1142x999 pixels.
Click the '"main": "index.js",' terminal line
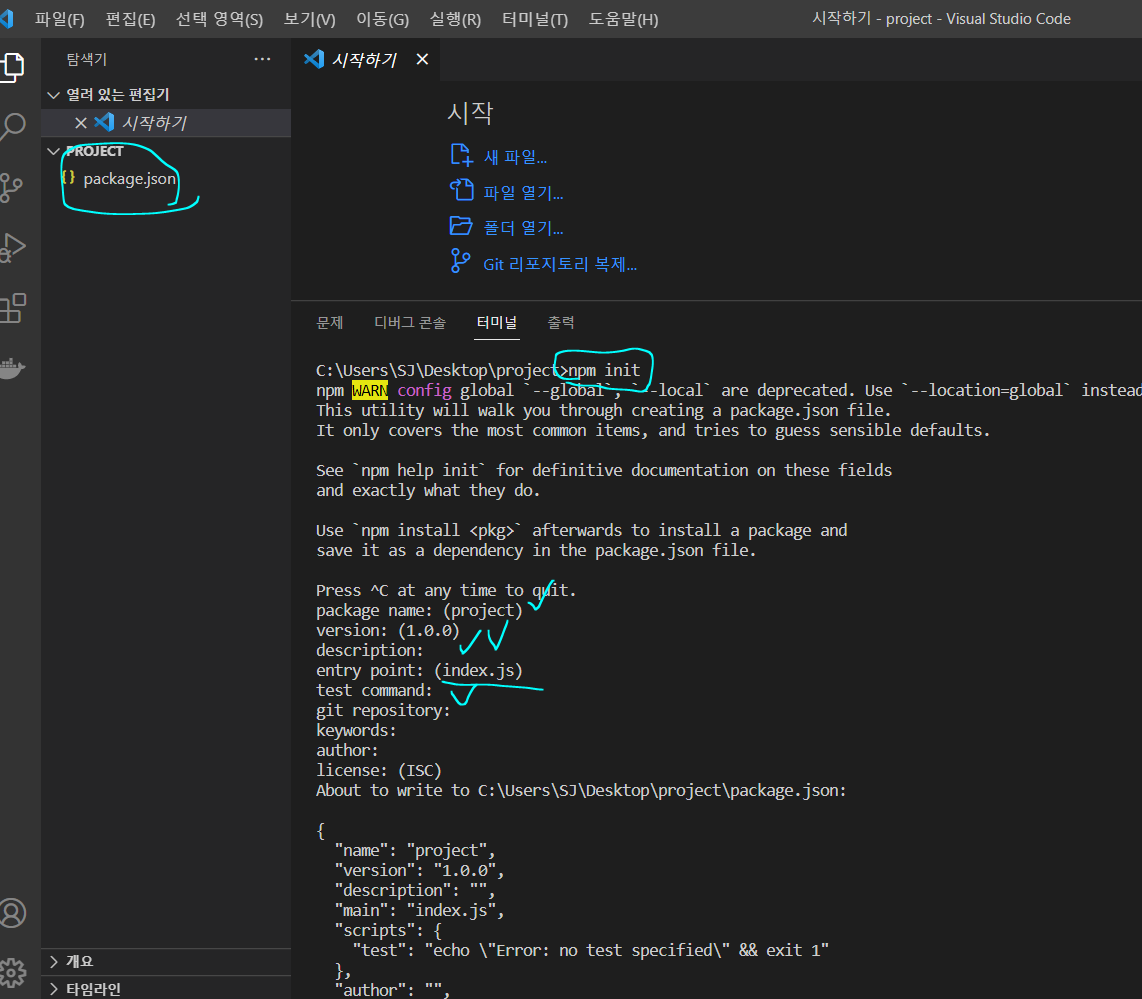[x=420, y=911]
